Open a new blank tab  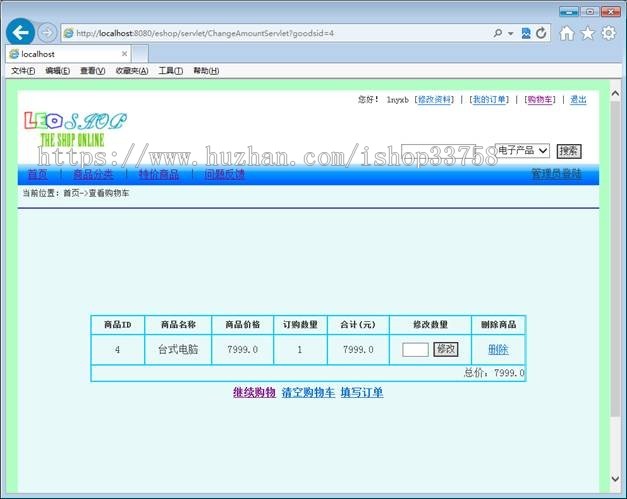[140, 54]
